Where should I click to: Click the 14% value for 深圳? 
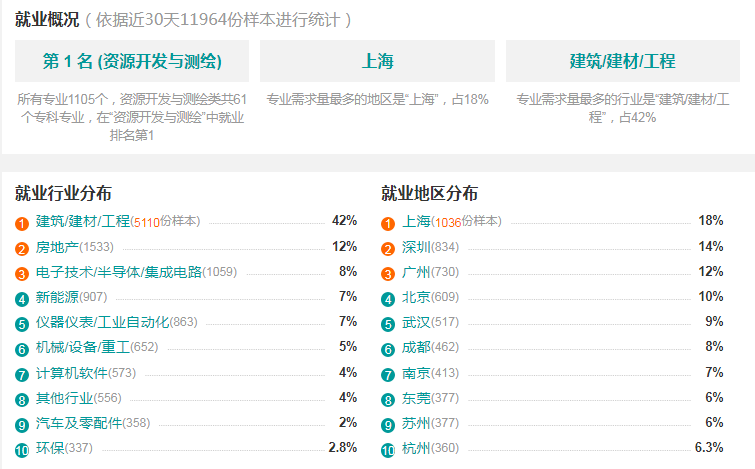pos(711,247)
